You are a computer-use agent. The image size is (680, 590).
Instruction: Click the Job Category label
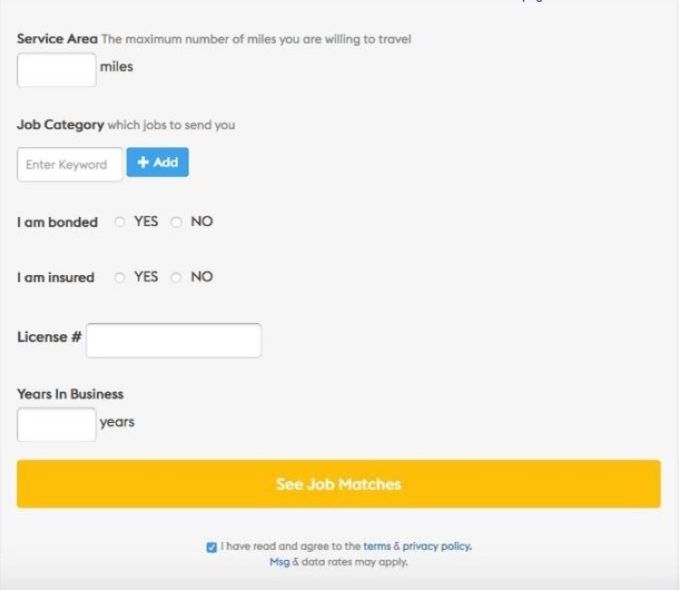60,125
